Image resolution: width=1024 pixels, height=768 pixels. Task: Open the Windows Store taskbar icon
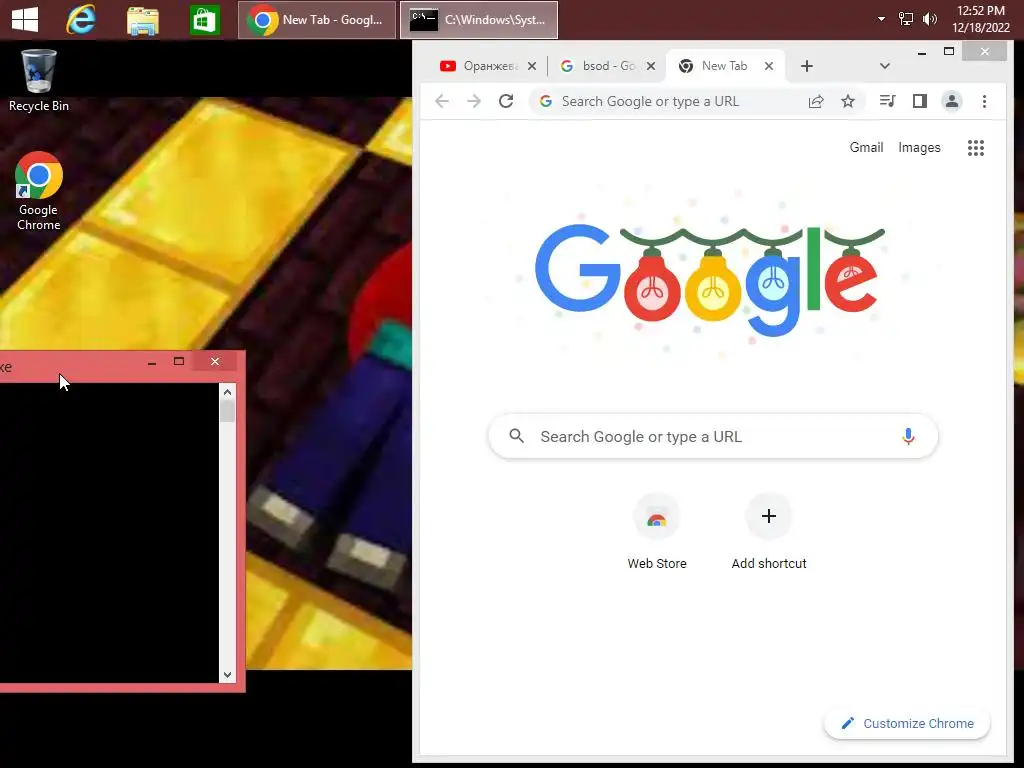[204, 20]
